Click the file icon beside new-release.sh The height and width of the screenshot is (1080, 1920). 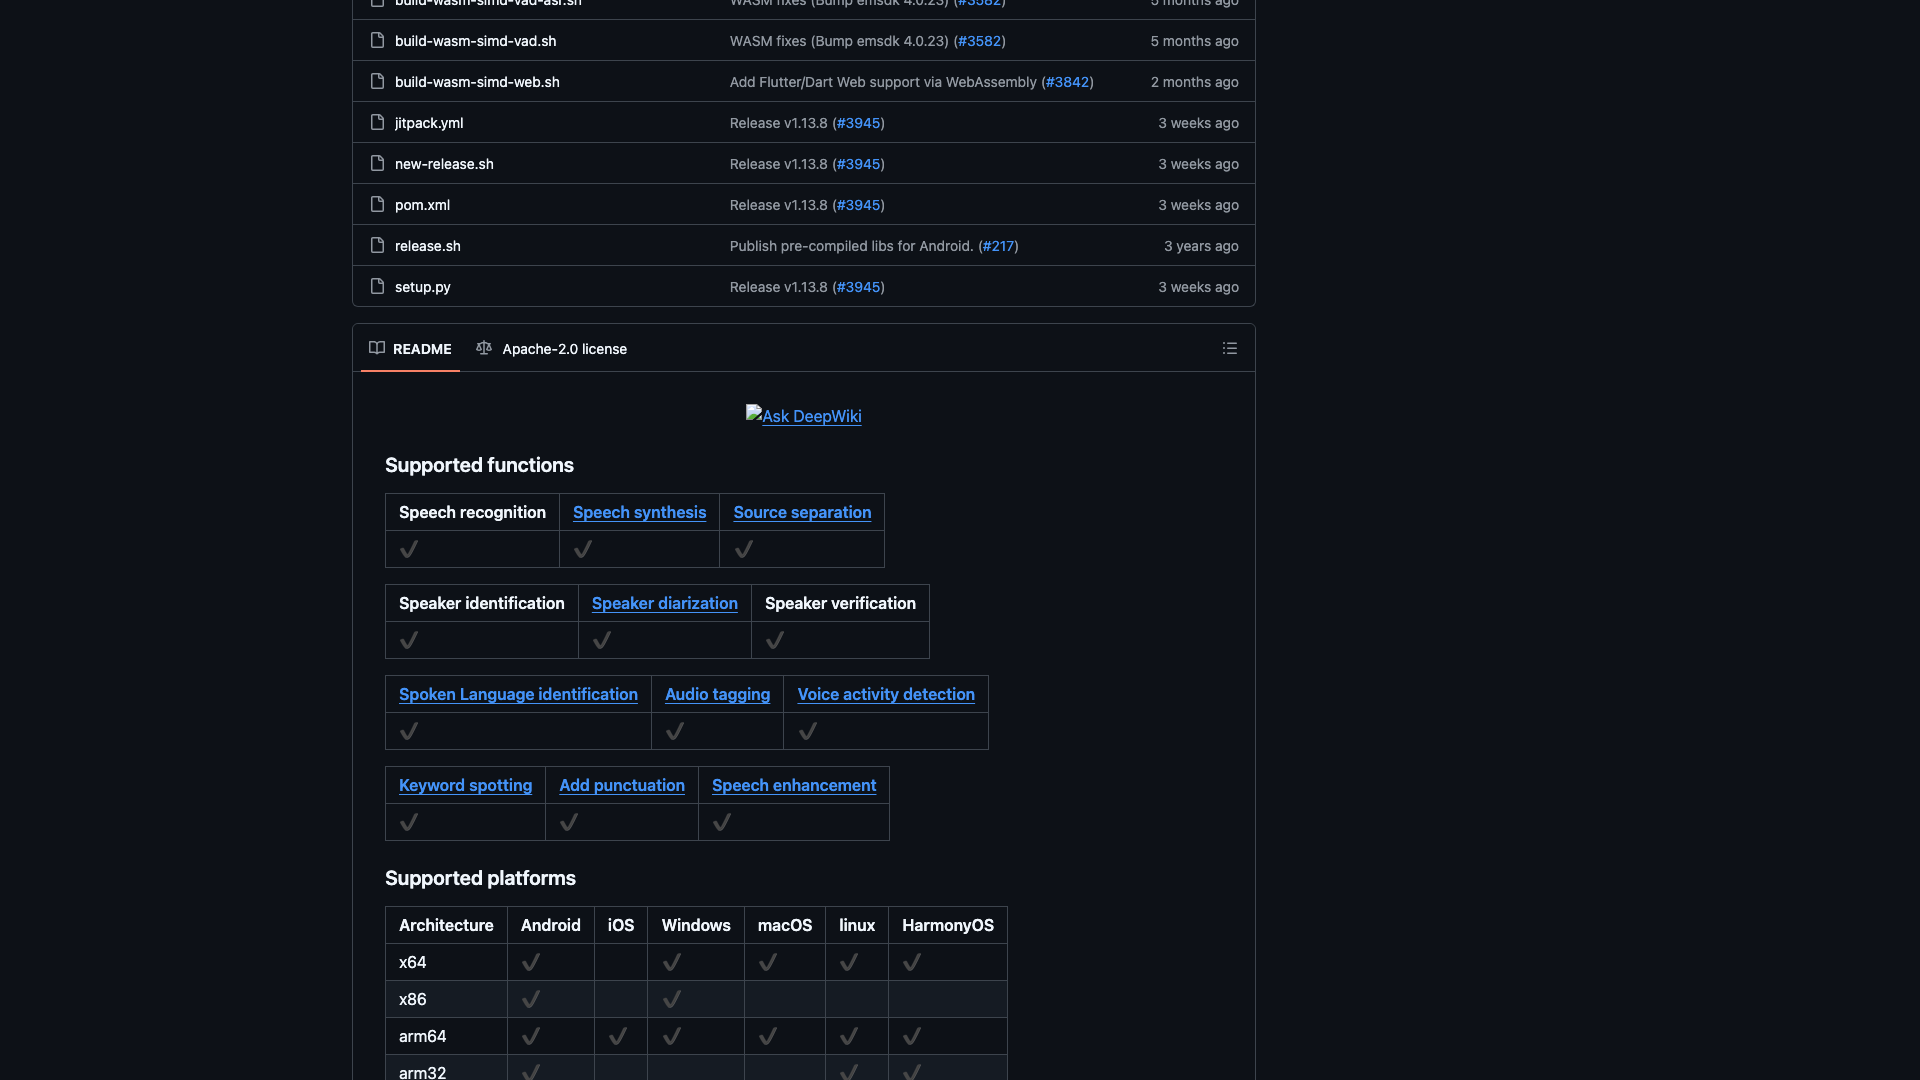pos(377,163)
